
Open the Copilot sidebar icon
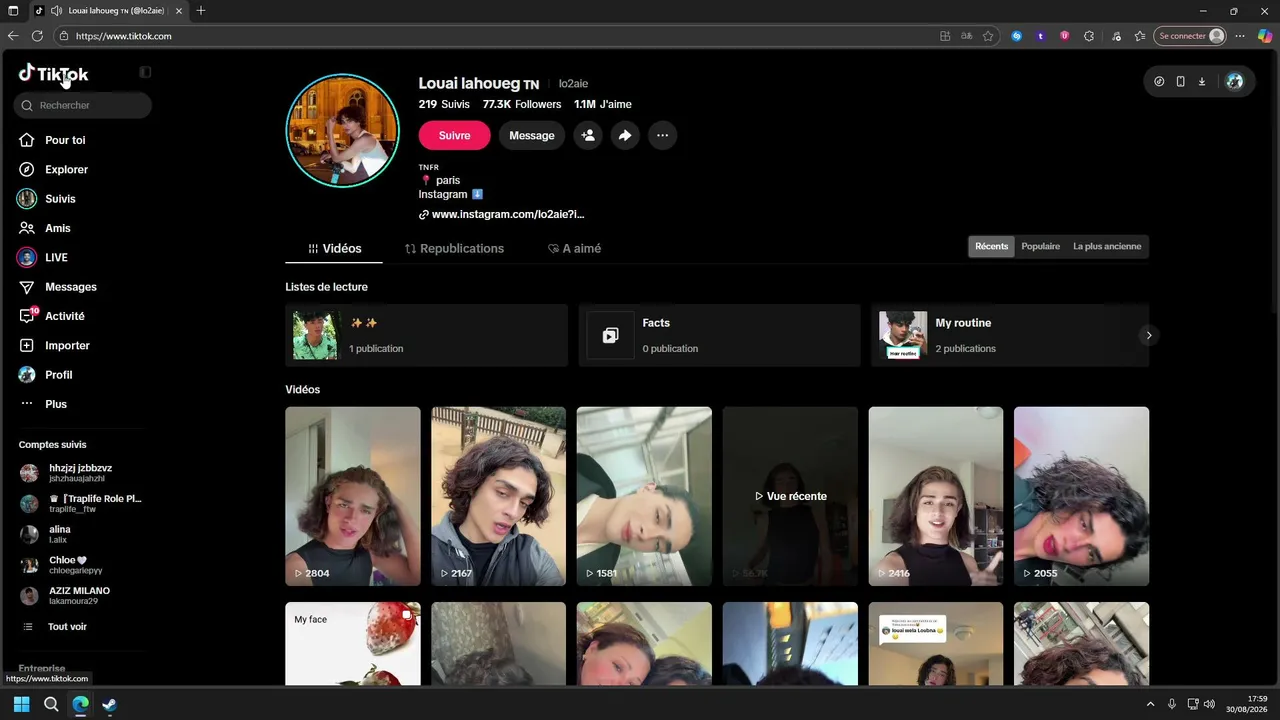1264,36
